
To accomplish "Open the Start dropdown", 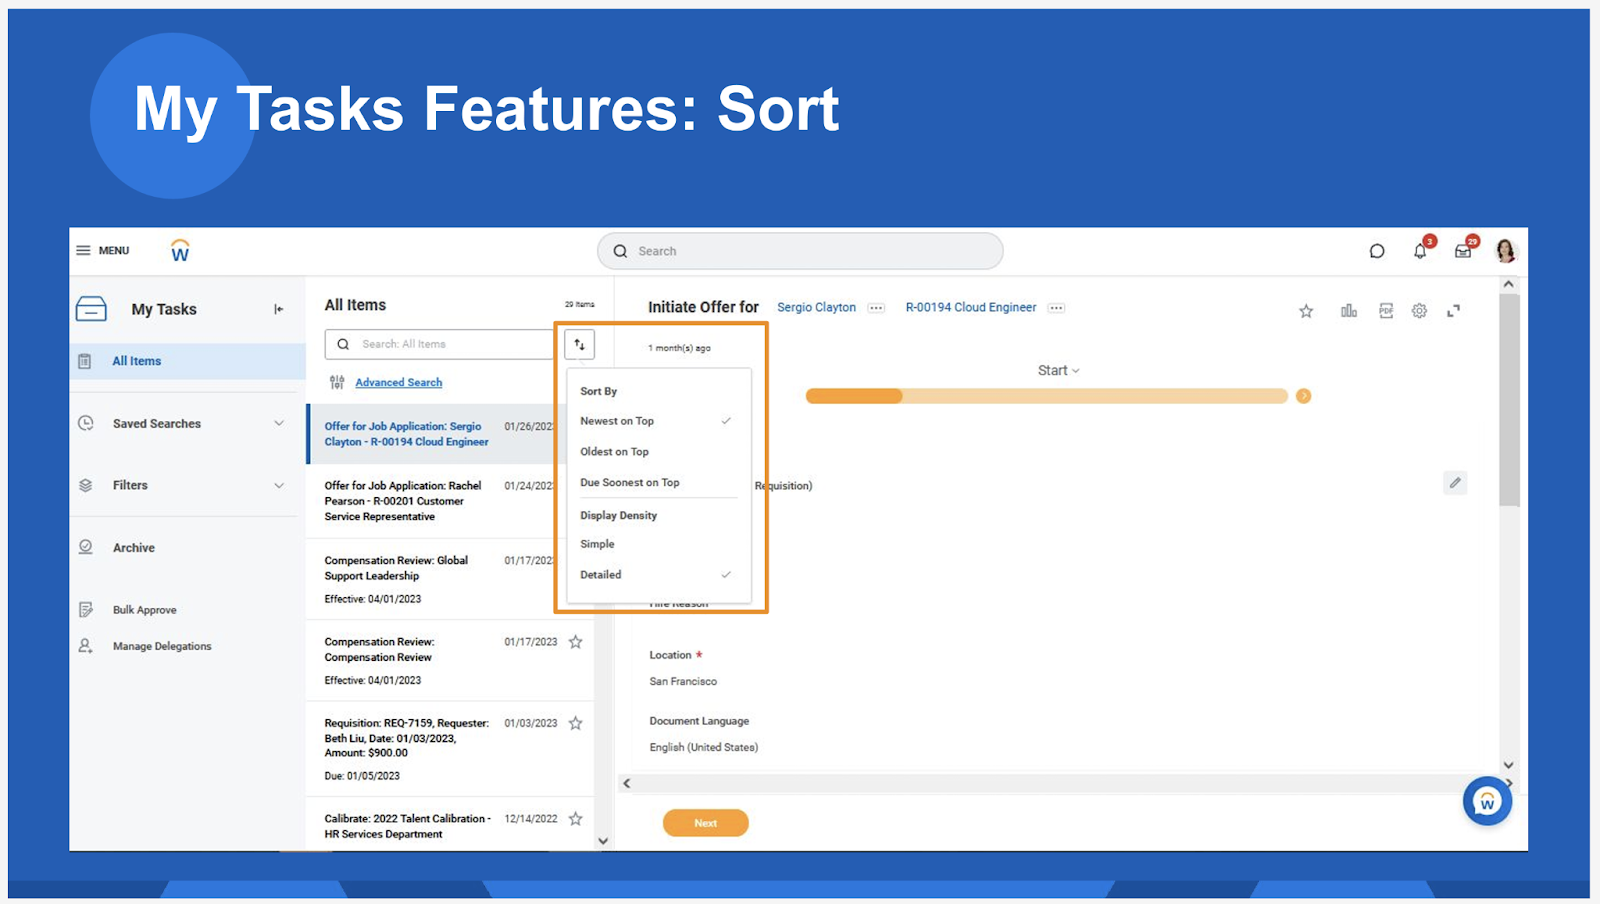I will [1058, 370].
